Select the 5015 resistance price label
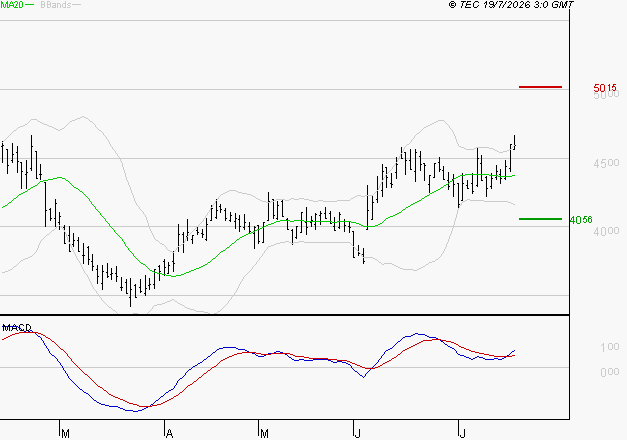The image size is (627, 440). click(x=605, y=88)
